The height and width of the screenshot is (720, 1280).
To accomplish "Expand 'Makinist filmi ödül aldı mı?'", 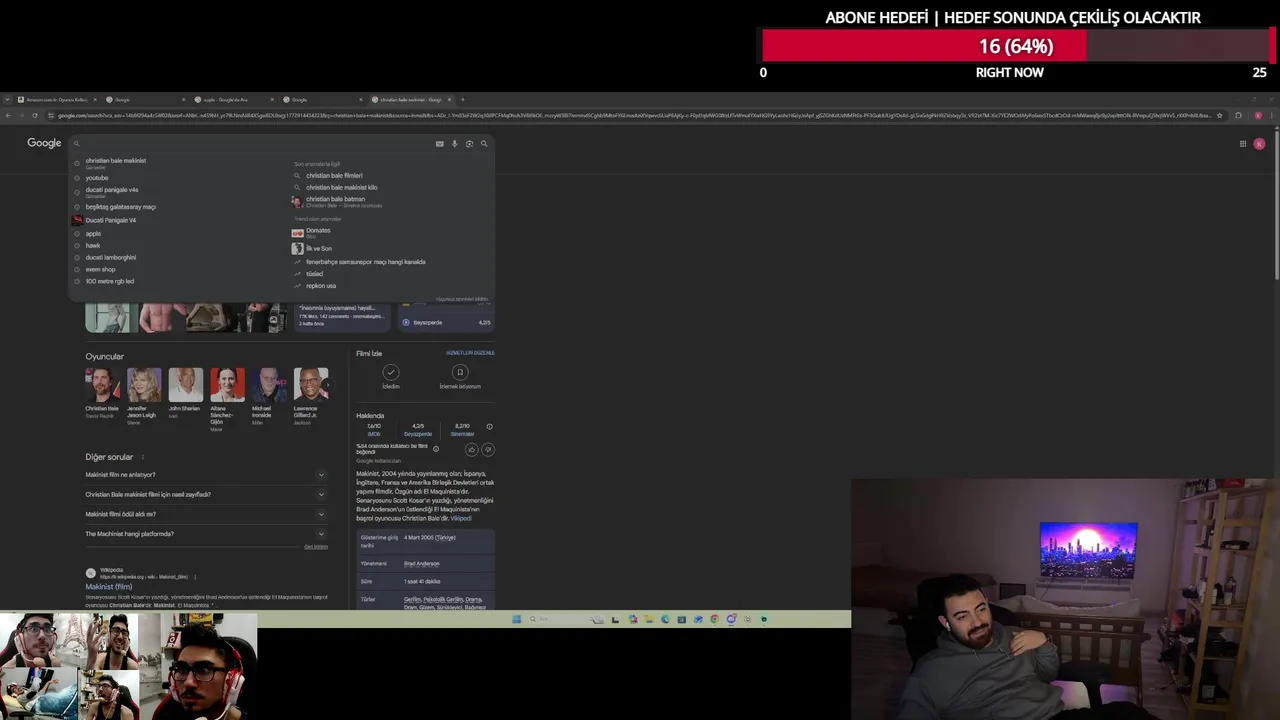I will (206, 514).
